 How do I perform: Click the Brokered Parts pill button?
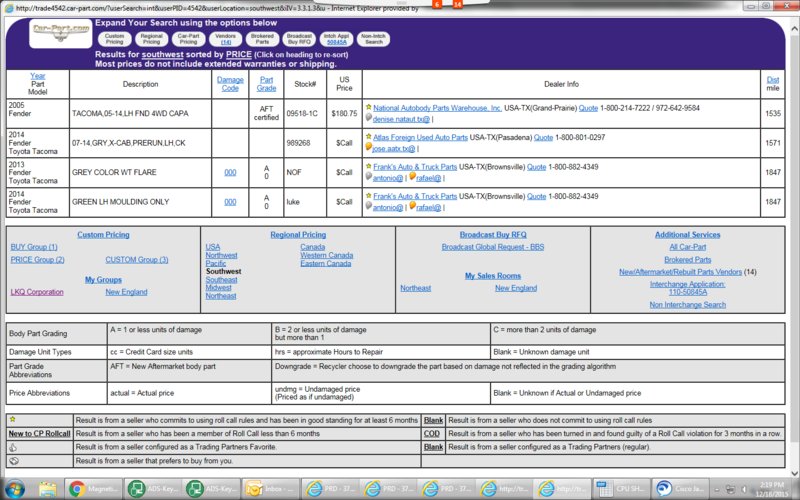pyautogui.click(x=262, y=39)
